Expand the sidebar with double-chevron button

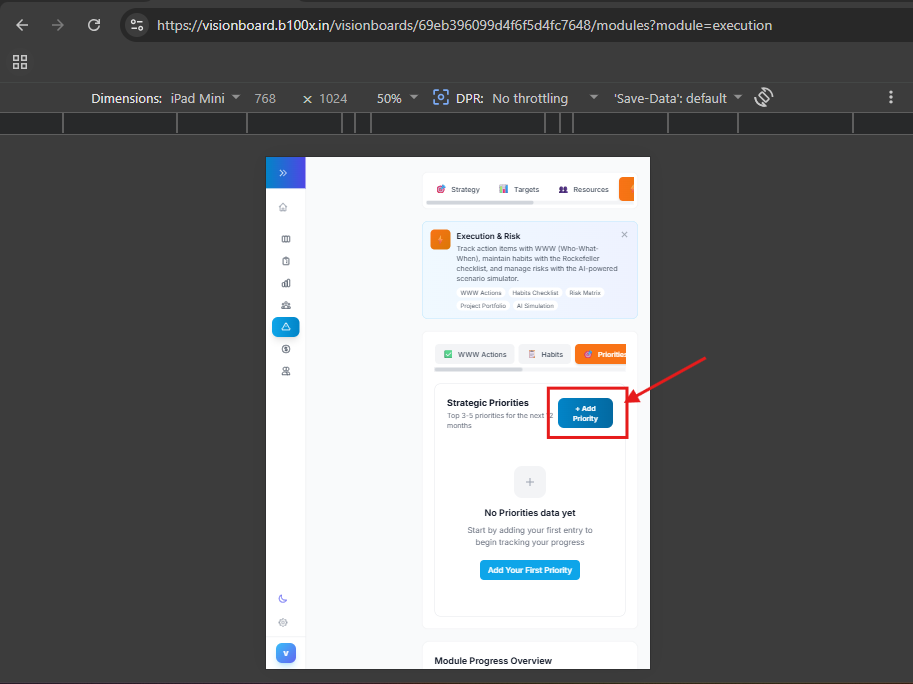coord(283,173)
